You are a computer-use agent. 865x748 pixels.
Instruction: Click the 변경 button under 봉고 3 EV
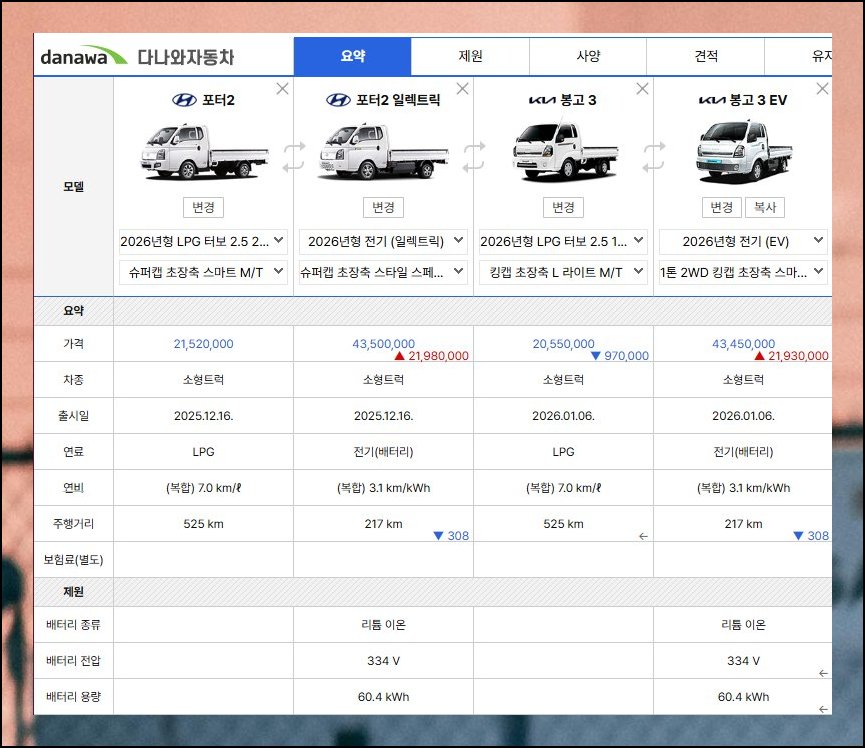click(722, 207)
